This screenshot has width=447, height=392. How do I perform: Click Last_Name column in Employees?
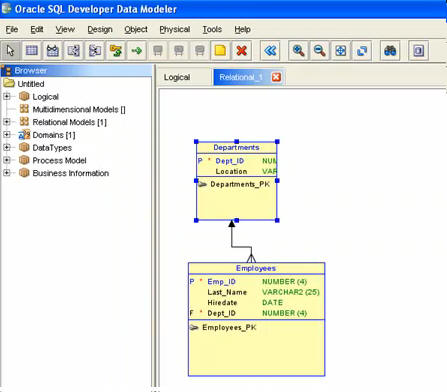click(227, 292)
